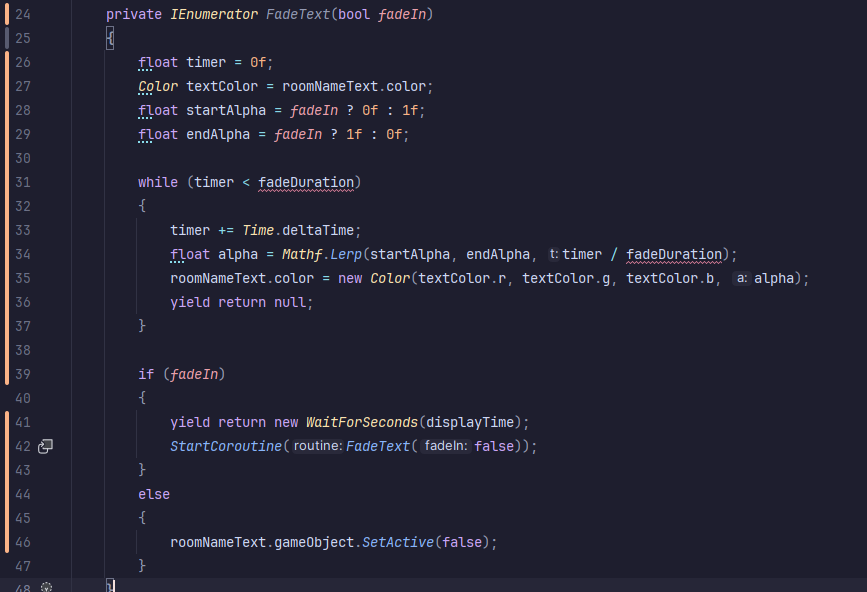Click the orange change marker beside line 33
The width and height of the screenshot is (867, 592).
(x=7, y=230)
